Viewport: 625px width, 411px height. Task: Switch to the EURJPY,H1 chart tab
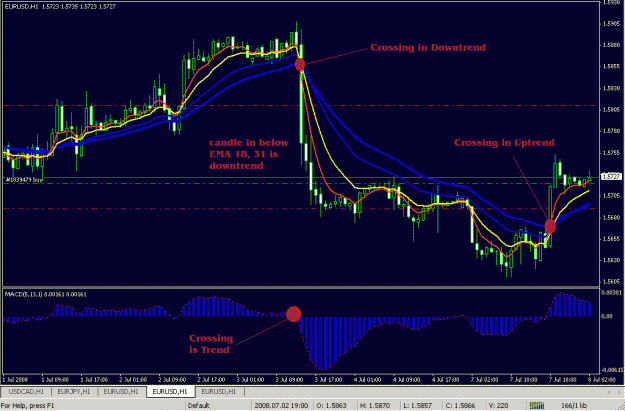point(74,392)
